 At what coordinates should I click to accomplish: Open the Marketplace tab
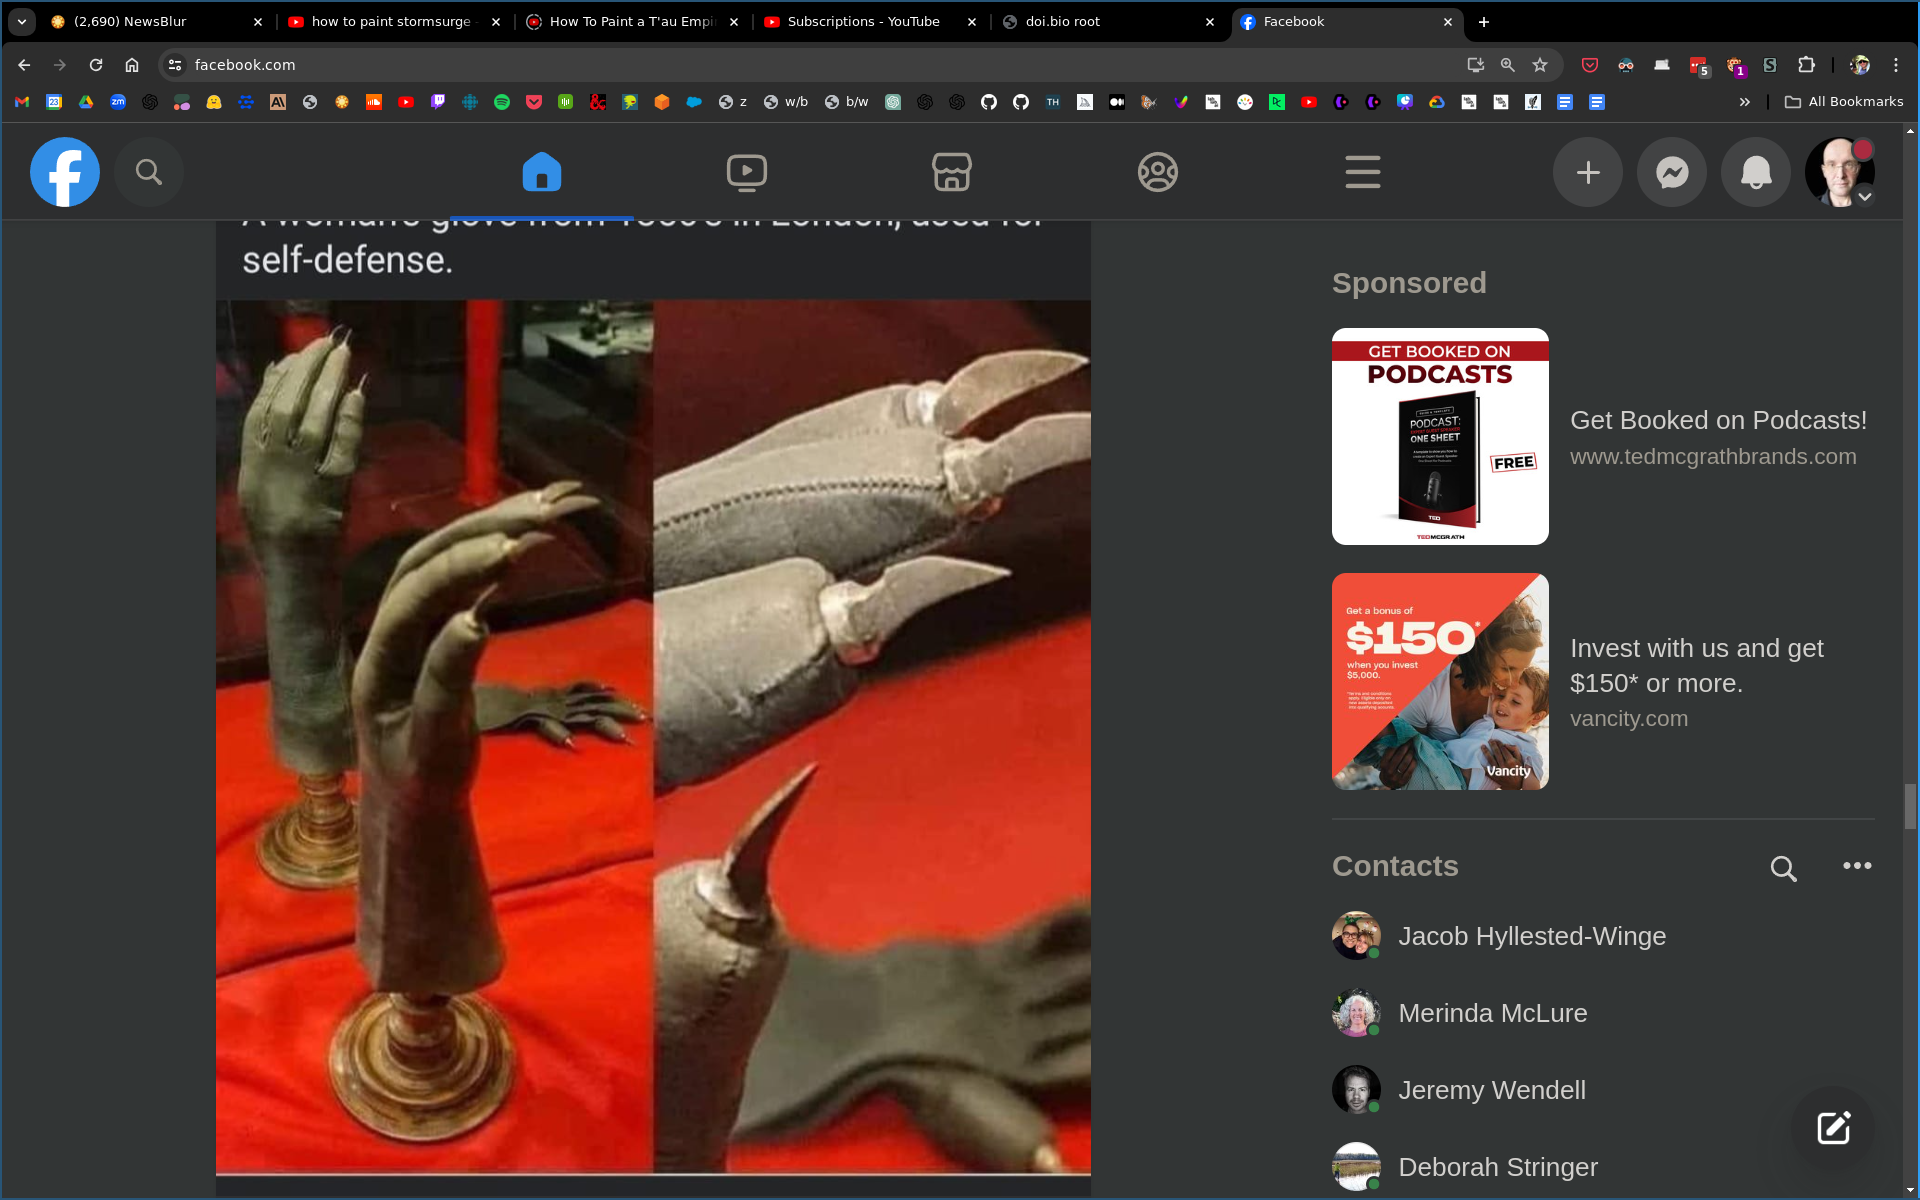[x=951, y=172]
